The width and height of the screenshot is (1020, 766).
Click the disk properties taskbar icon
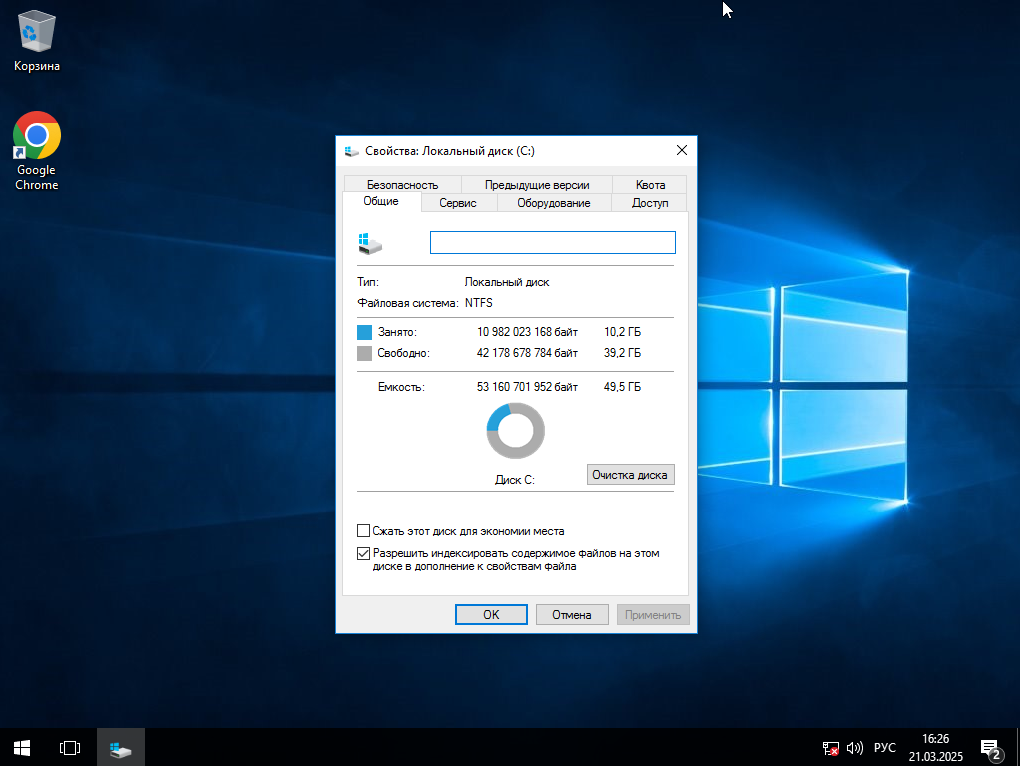tap(121, 747)
